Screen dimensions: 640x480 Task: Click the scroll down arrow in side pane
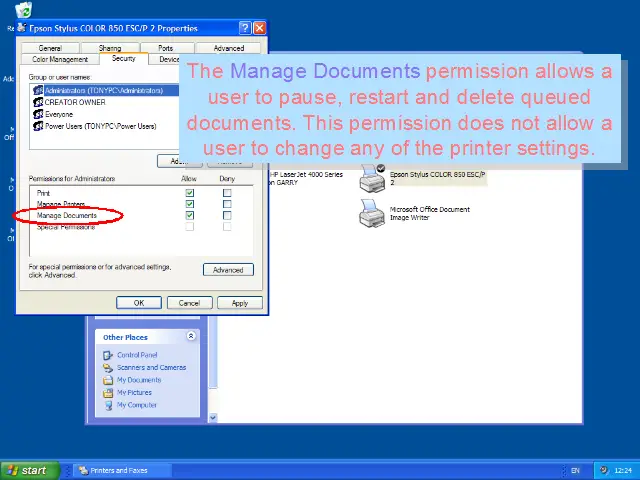213,418
